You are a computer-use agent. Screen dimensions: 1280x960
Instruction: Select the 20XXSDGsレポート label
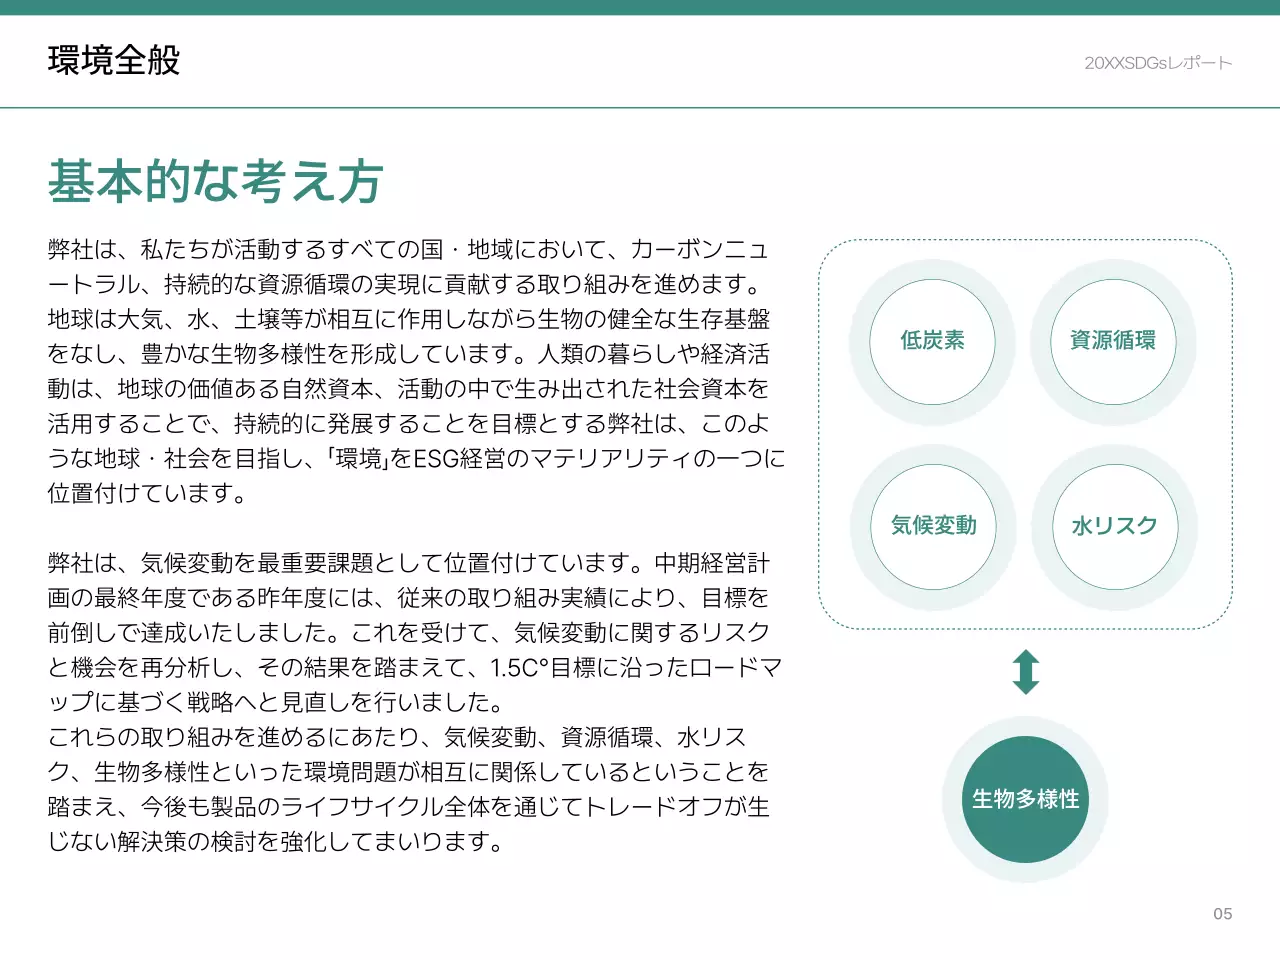coord(1157,62)
